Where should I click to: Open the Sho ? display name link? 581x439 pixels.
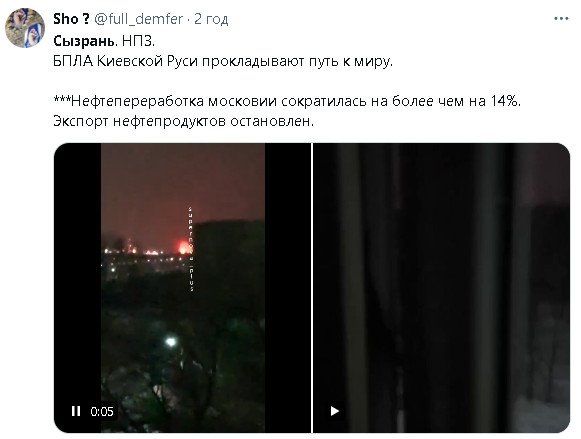click(x=71, y=19)
